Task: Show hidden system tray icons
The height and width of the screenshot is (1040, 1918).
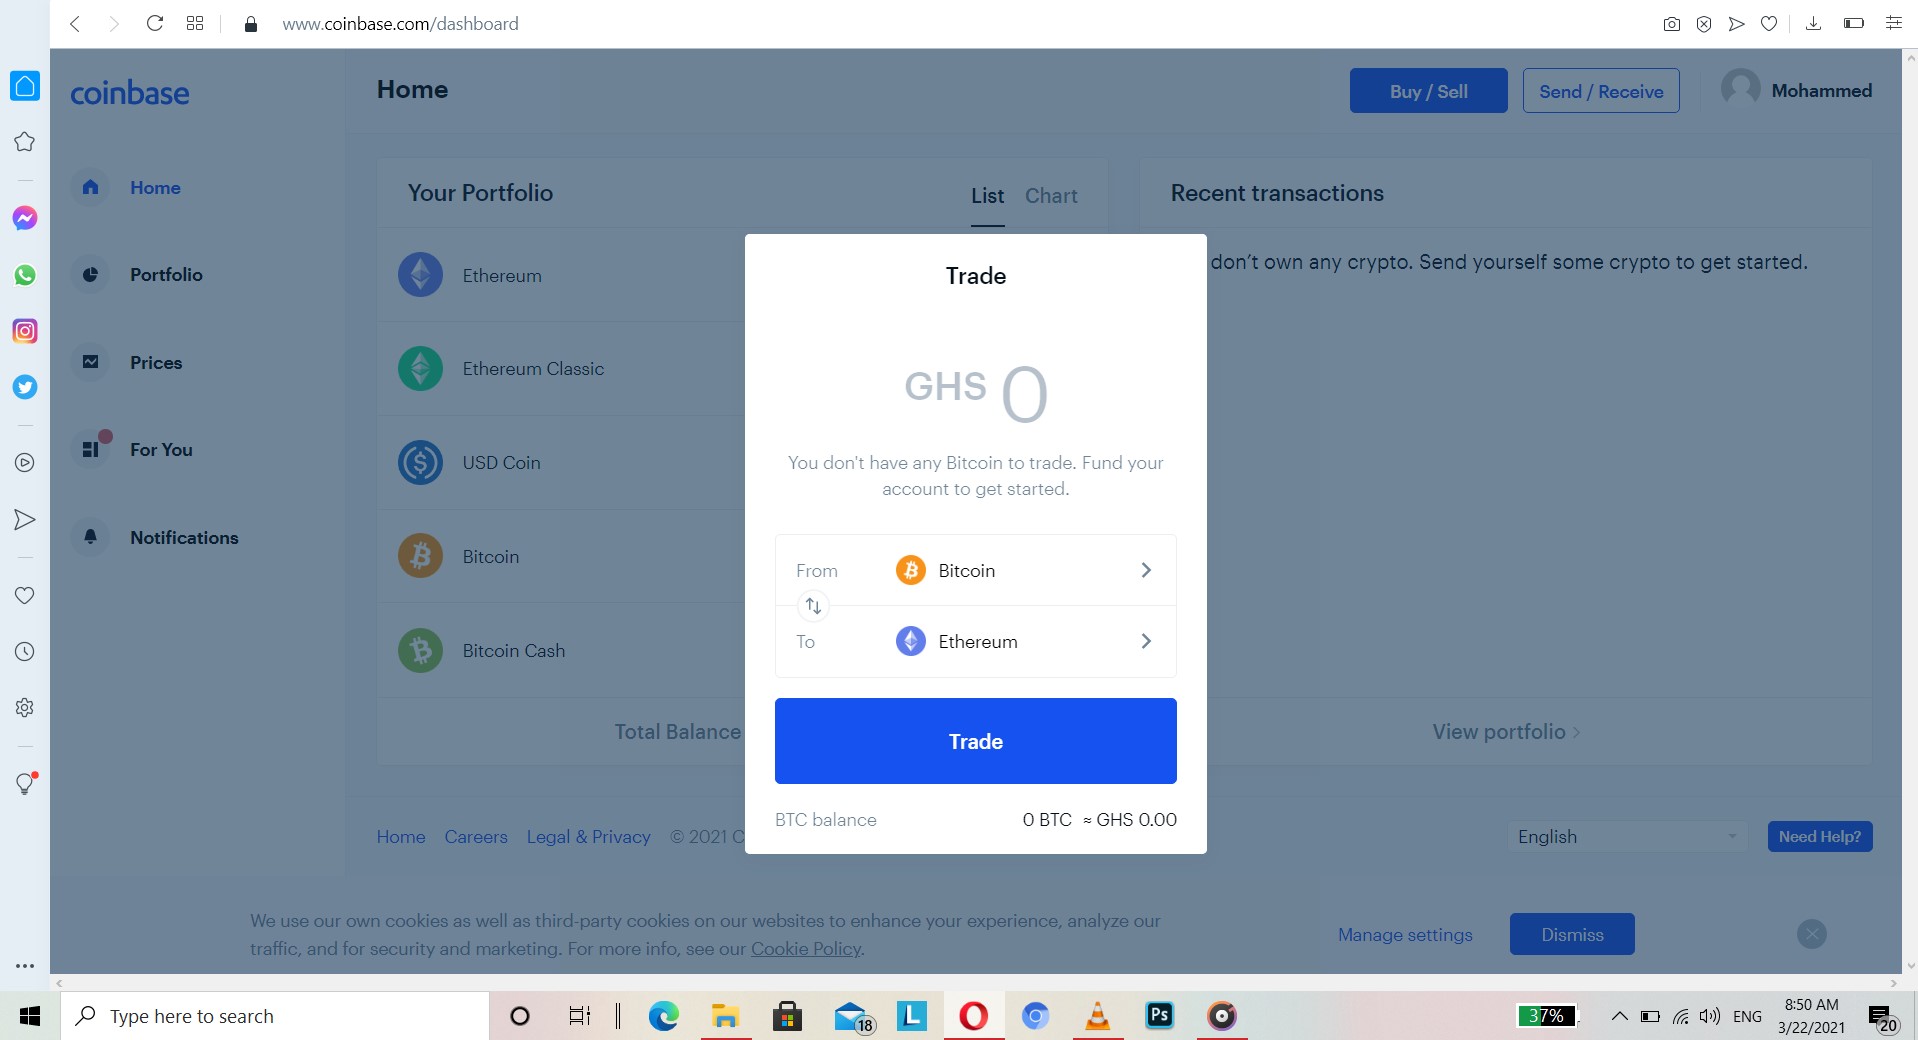Action: [x=1619, y=1016]
